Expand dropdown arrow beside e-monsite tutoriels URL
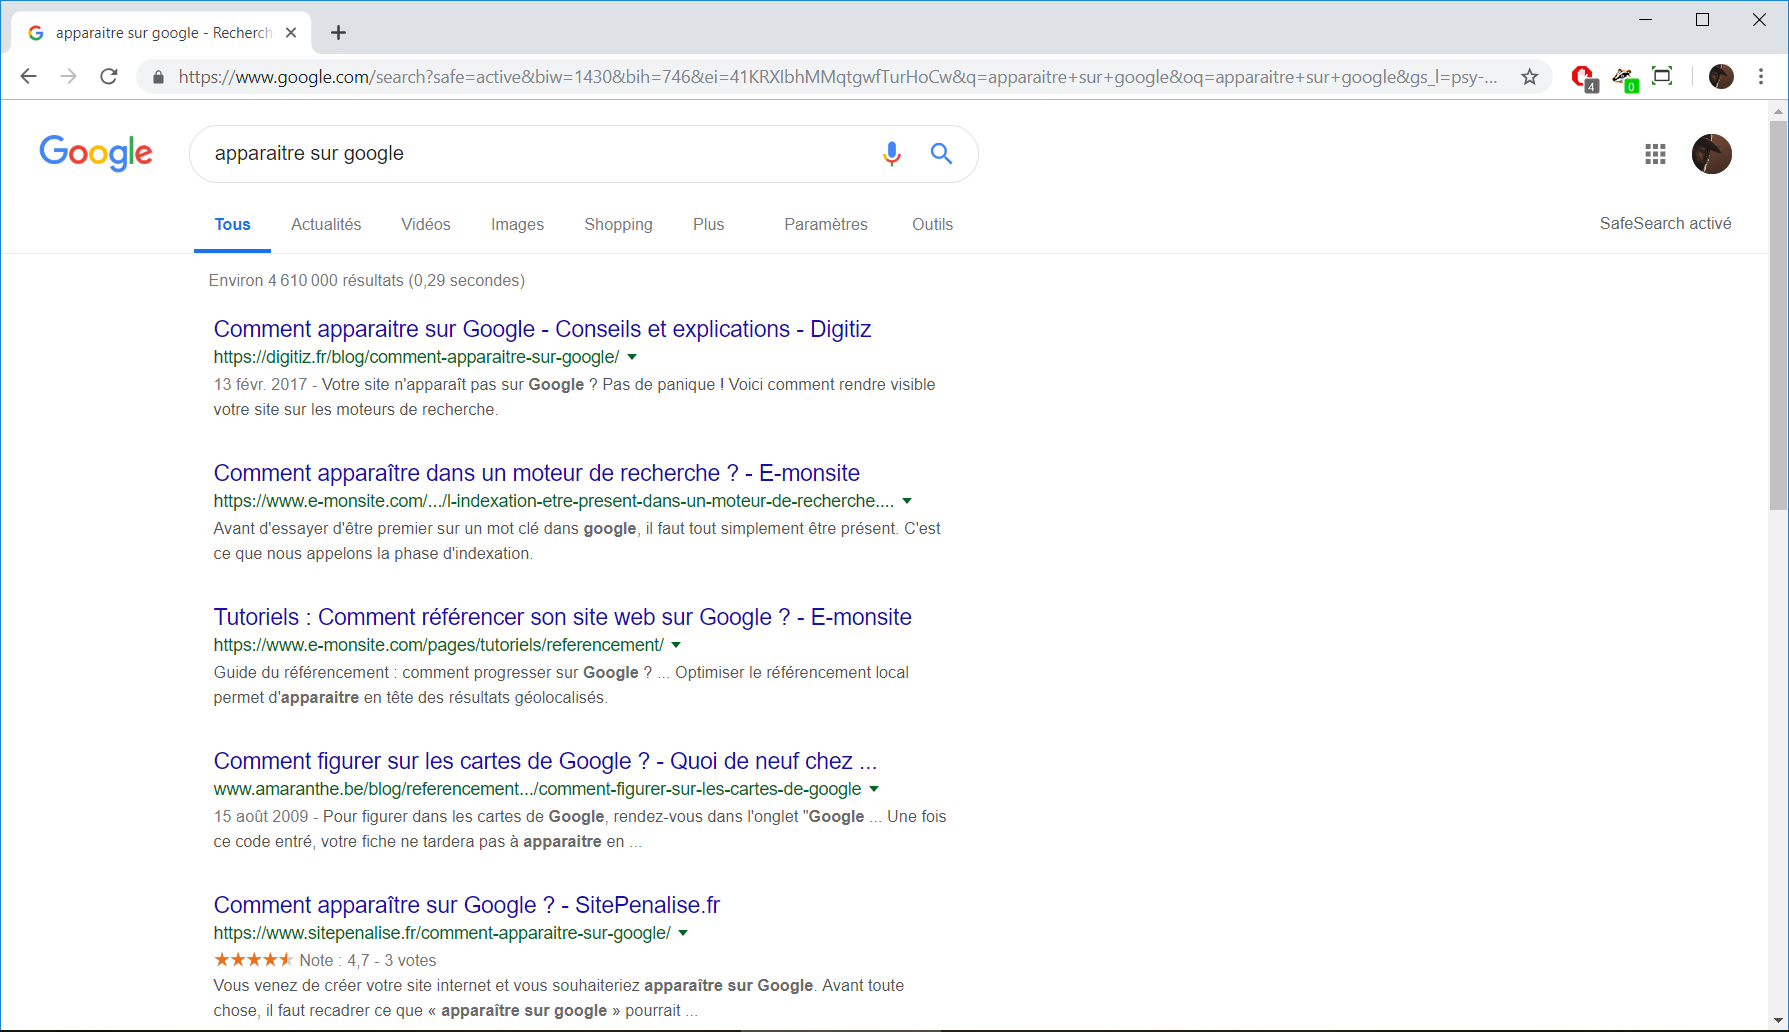This screenshot has height=1032, width=1789. coord(676,645)
